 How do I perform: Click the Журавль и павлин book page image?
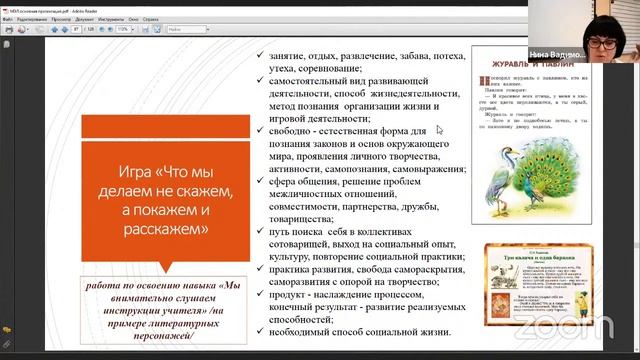[x=531, y=135]
